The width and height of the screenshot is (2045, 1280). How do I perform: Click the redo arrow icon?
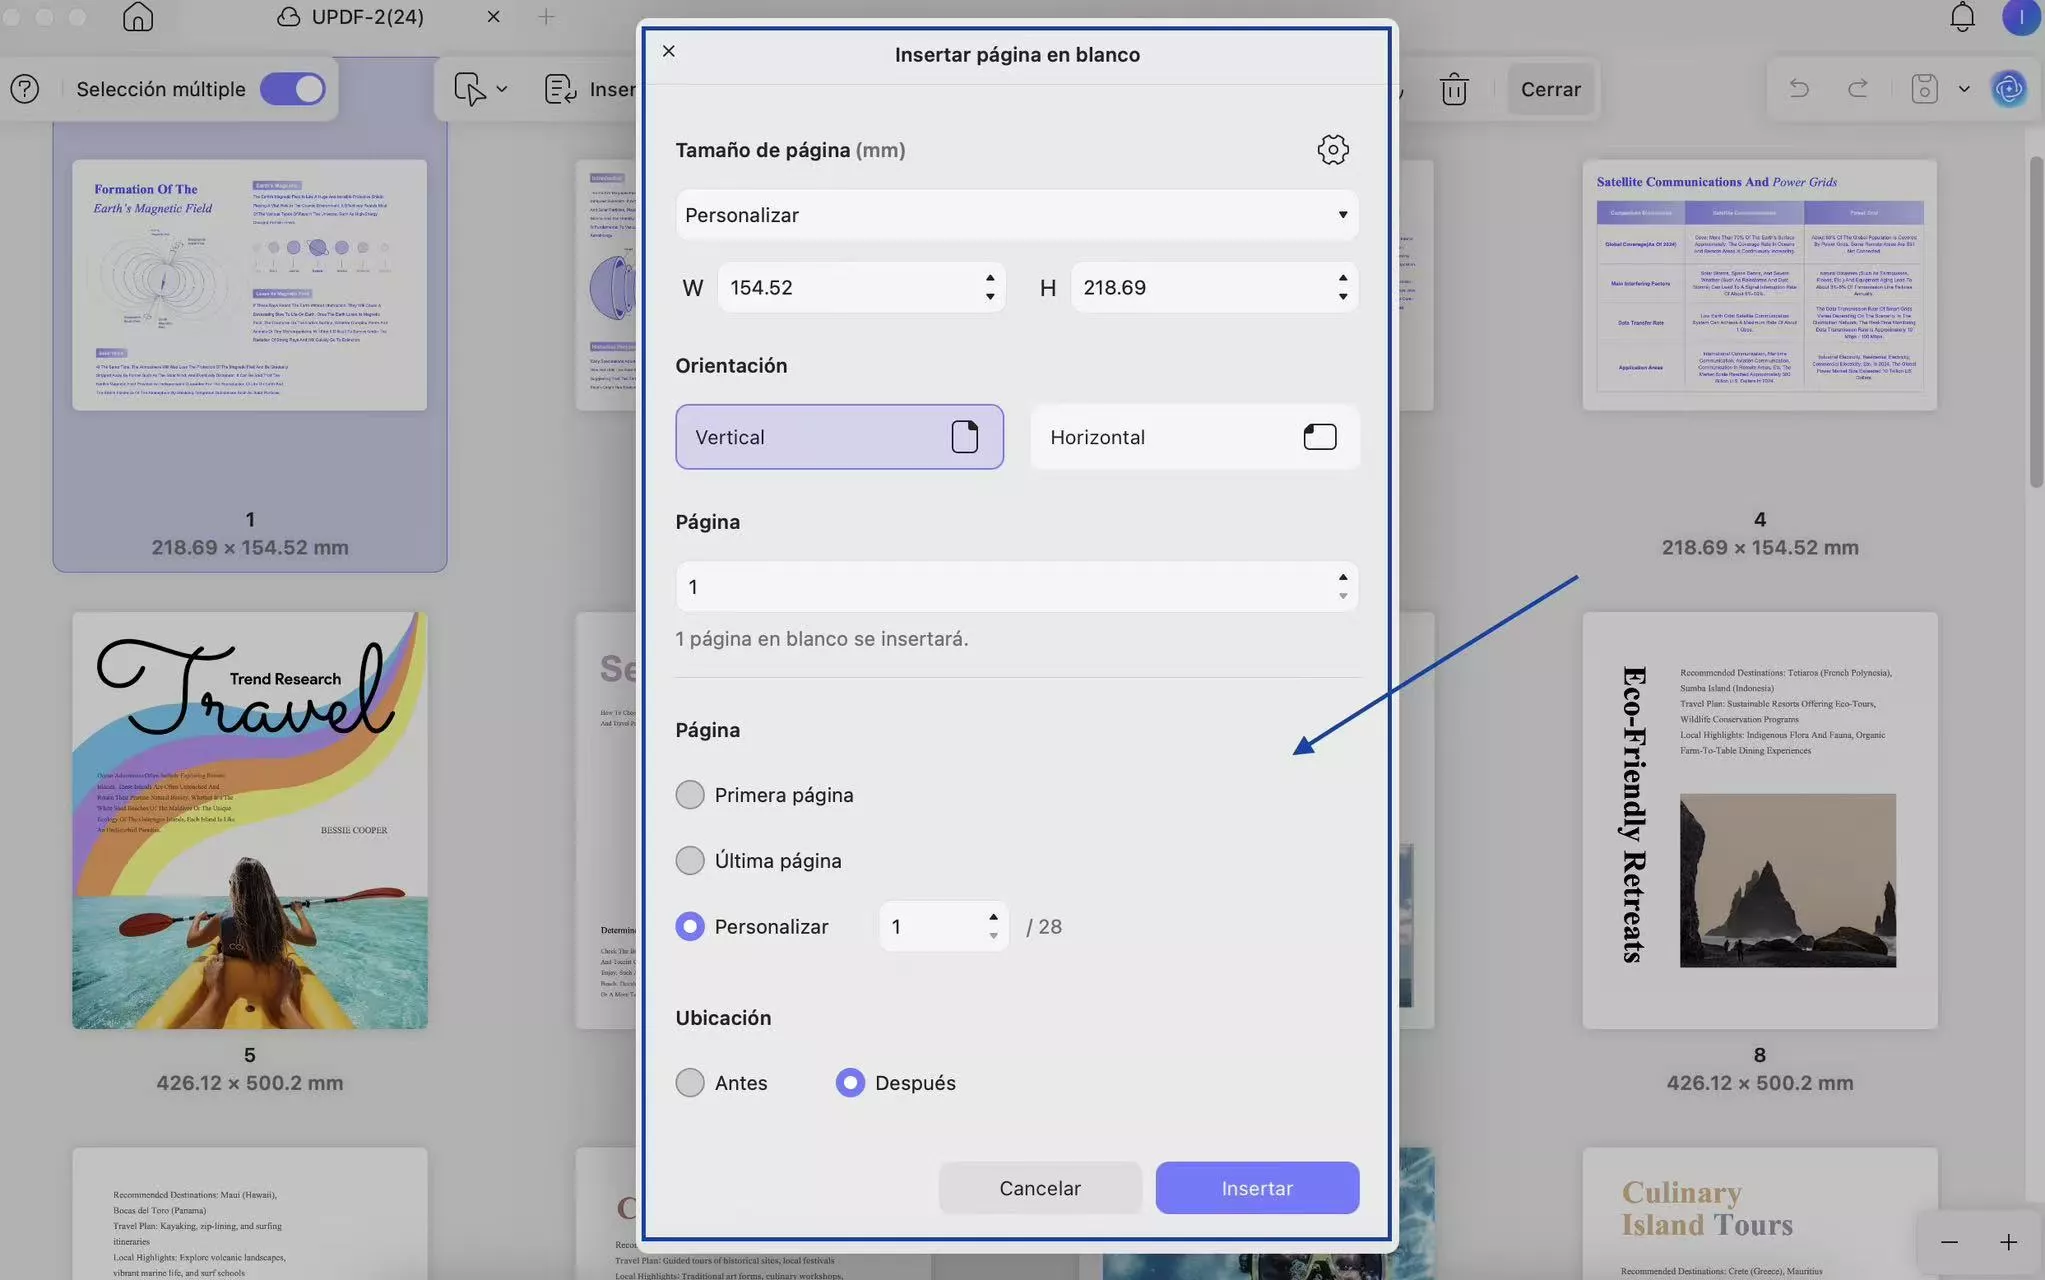point(1857,89)
